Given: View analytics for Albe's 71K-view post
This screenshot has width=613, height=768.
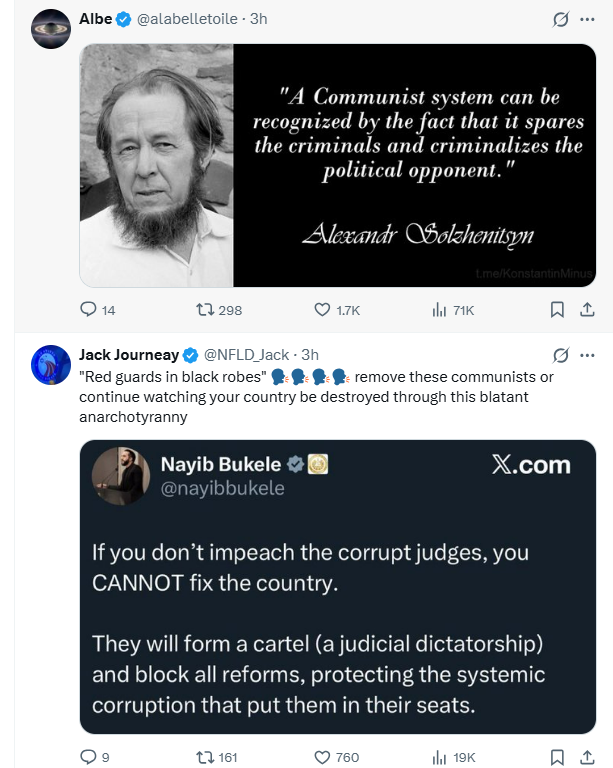Looking at the screenshot, I should click(x=439, y=311).
